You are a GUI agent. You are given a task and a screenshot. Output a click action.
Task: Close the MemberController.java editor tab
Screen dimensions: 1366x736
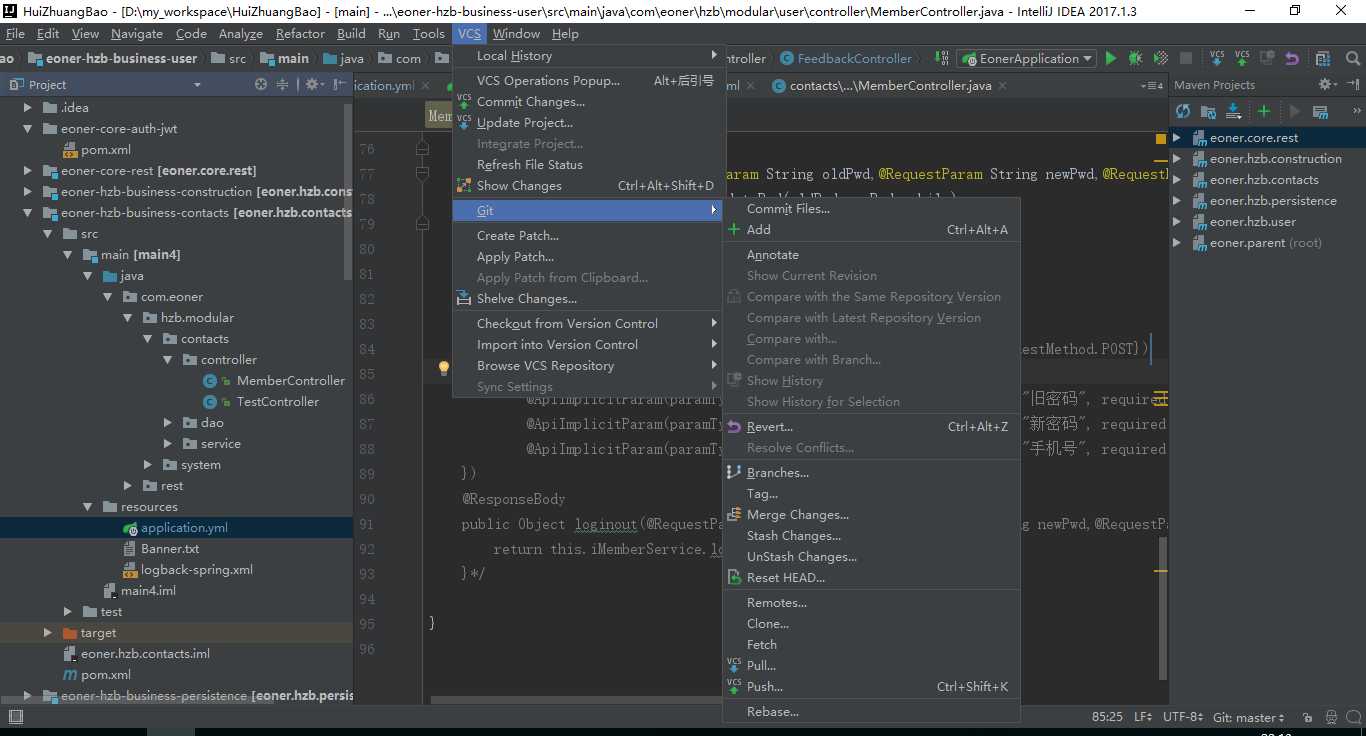click(x=1000, y=86)
